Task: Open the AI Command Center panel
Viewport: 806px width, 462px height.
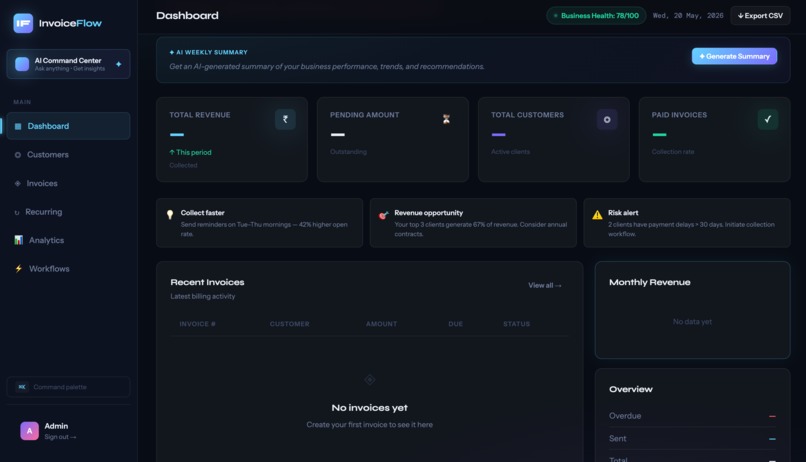Action: 68,64
